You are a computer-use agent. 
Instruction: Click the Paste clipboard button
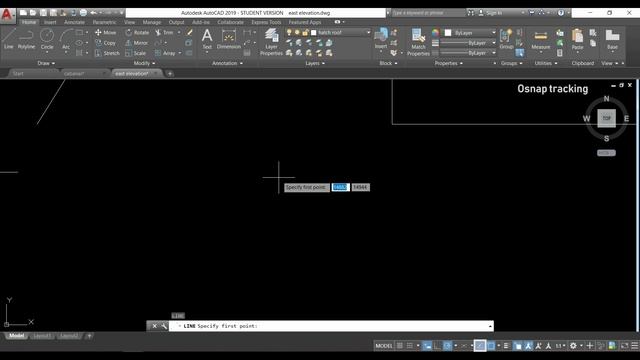577,39
